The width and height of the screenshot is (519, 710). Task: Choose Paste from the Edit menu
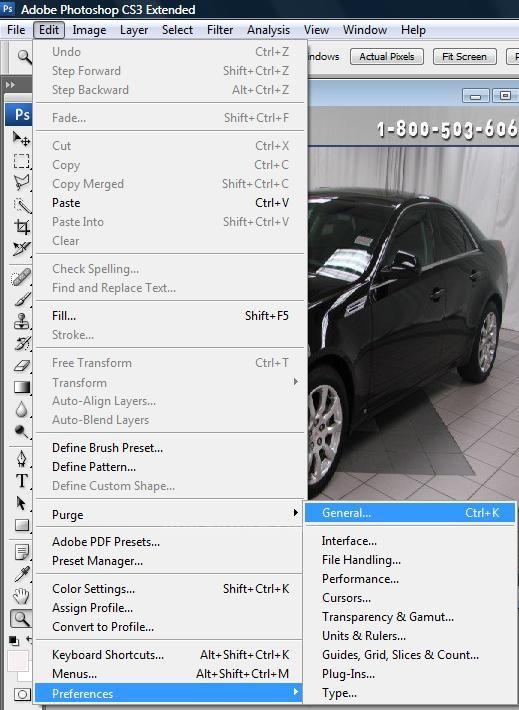tap(170, 203)
